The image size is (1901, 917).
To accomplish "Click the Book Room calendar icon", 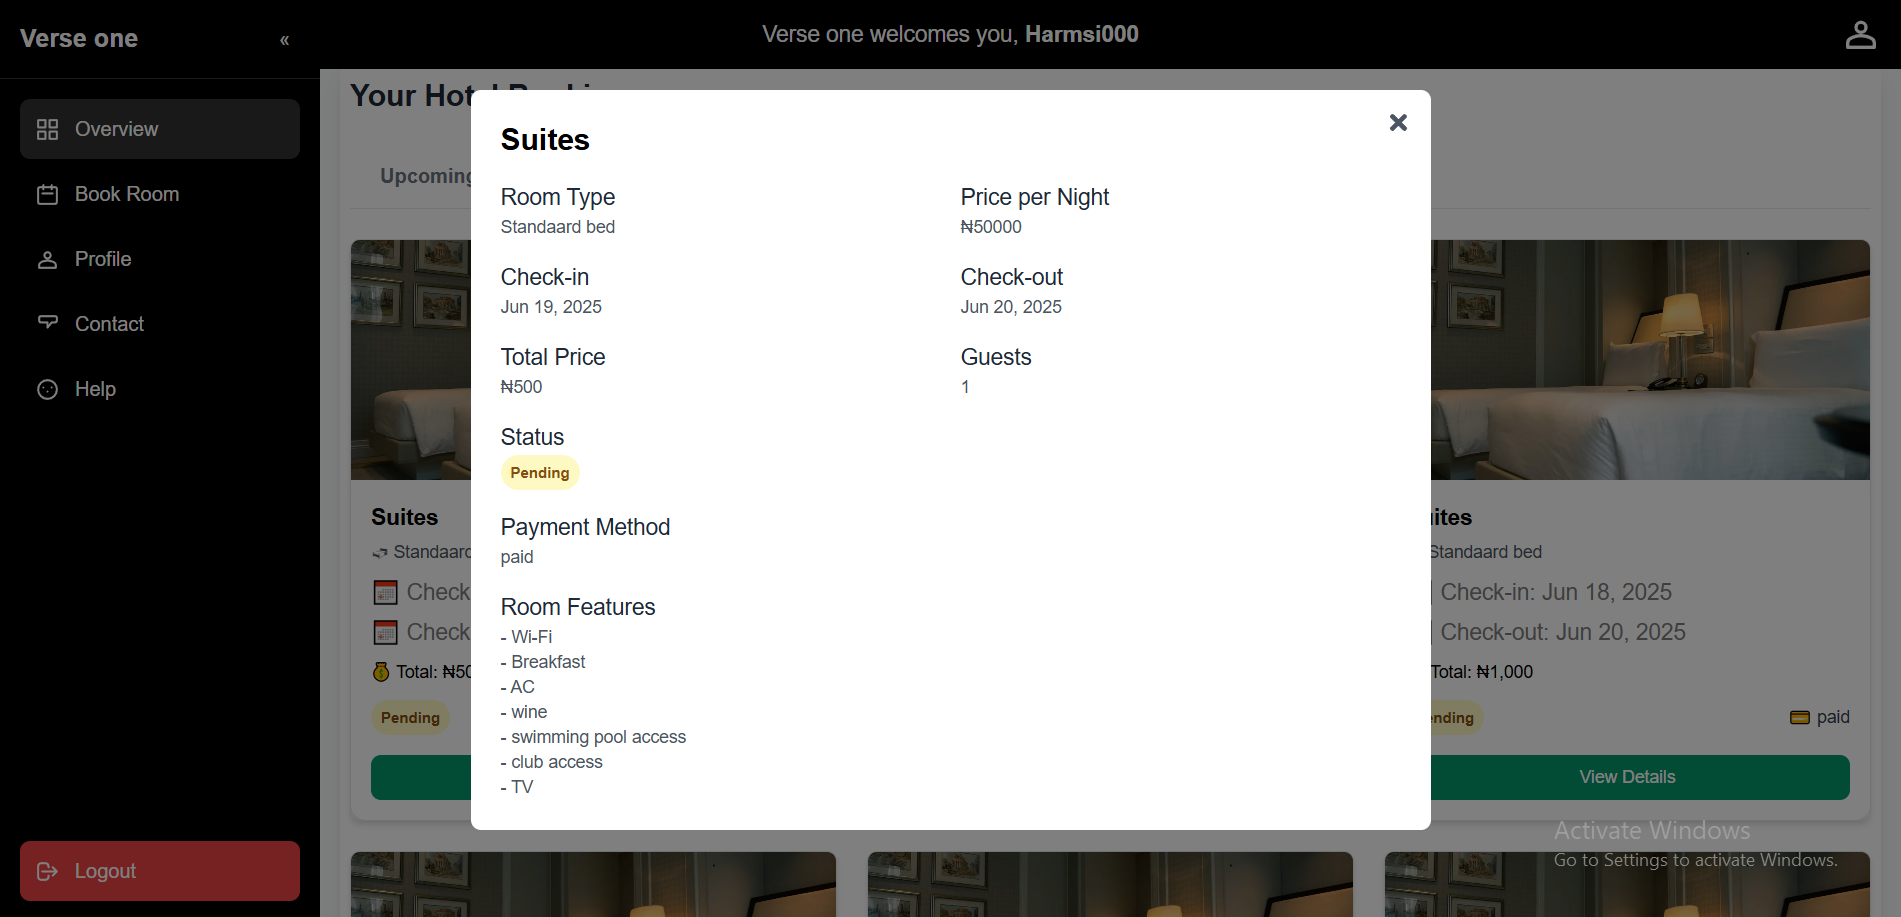I will (x=47, y=194).
